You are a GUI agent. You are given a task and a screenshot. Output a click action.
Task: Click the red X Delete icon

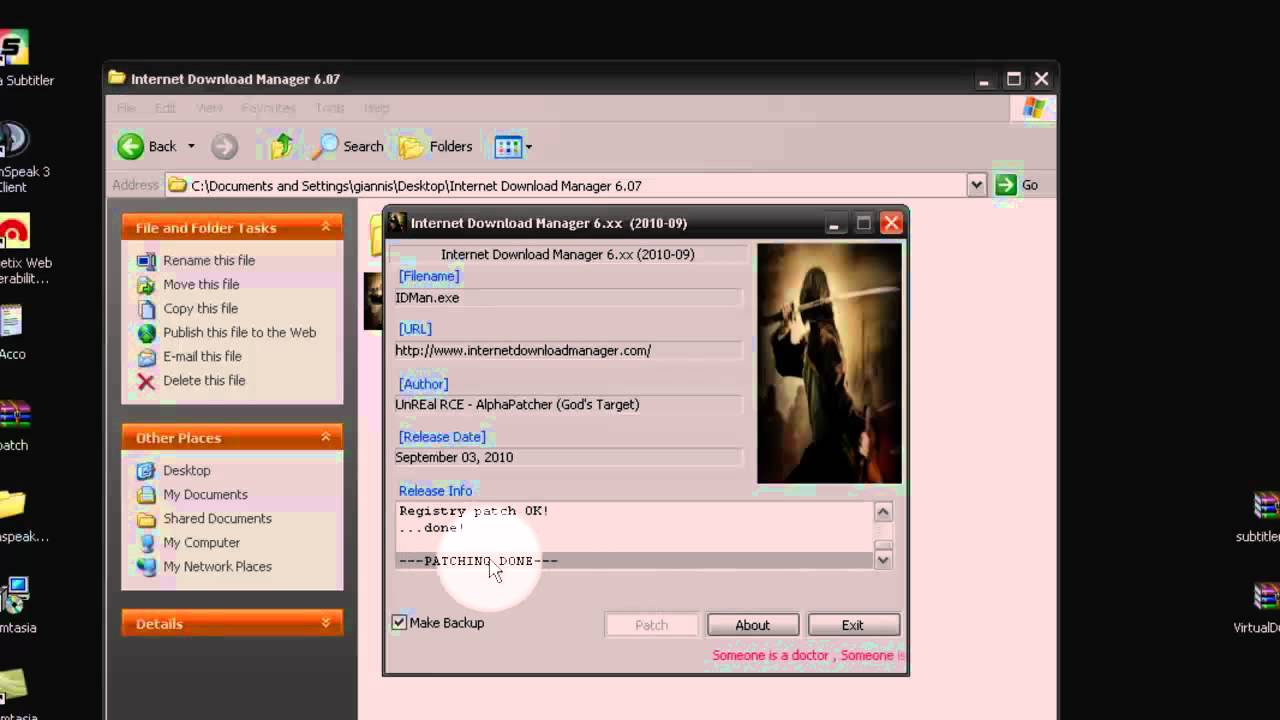[147, 381]
